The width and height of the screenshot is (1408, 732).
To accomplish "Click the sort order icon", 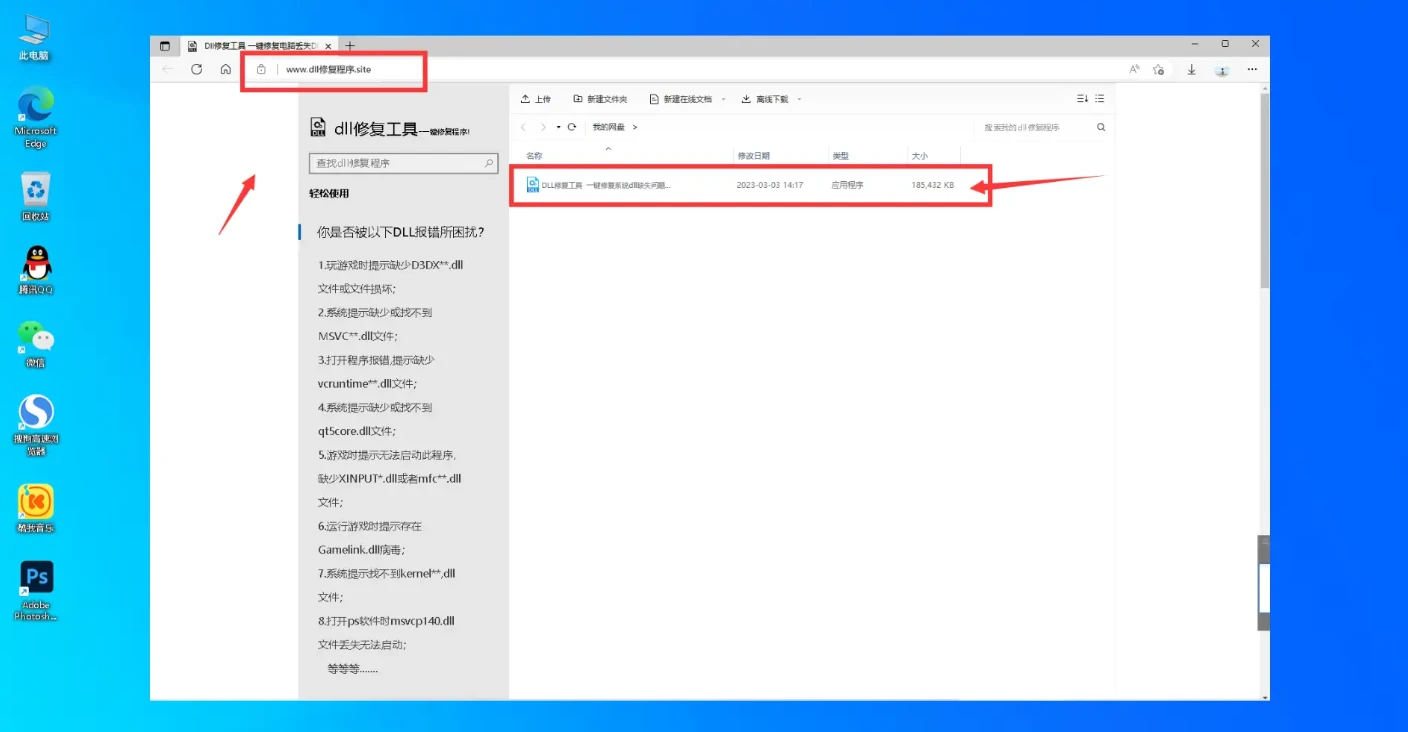I will [1082, 99].
